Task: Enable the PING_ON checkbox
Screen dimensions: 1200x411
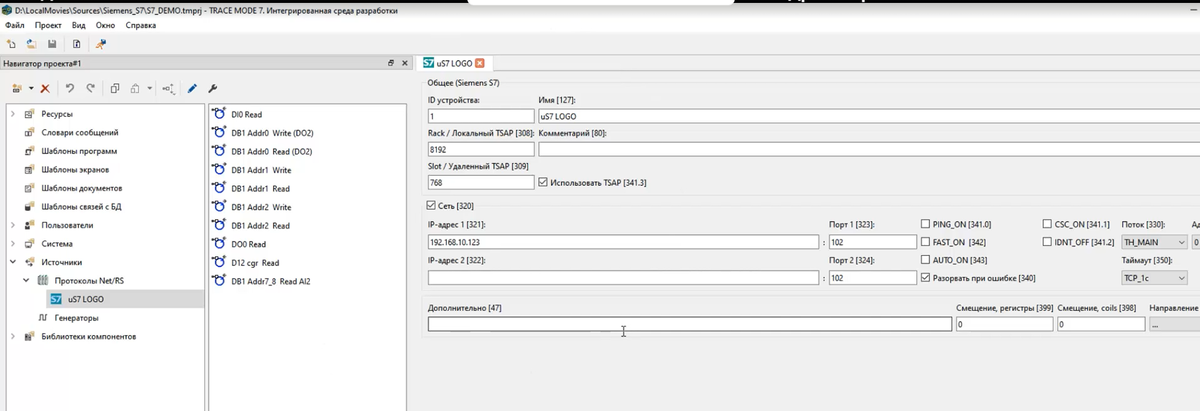Action: 925,224
